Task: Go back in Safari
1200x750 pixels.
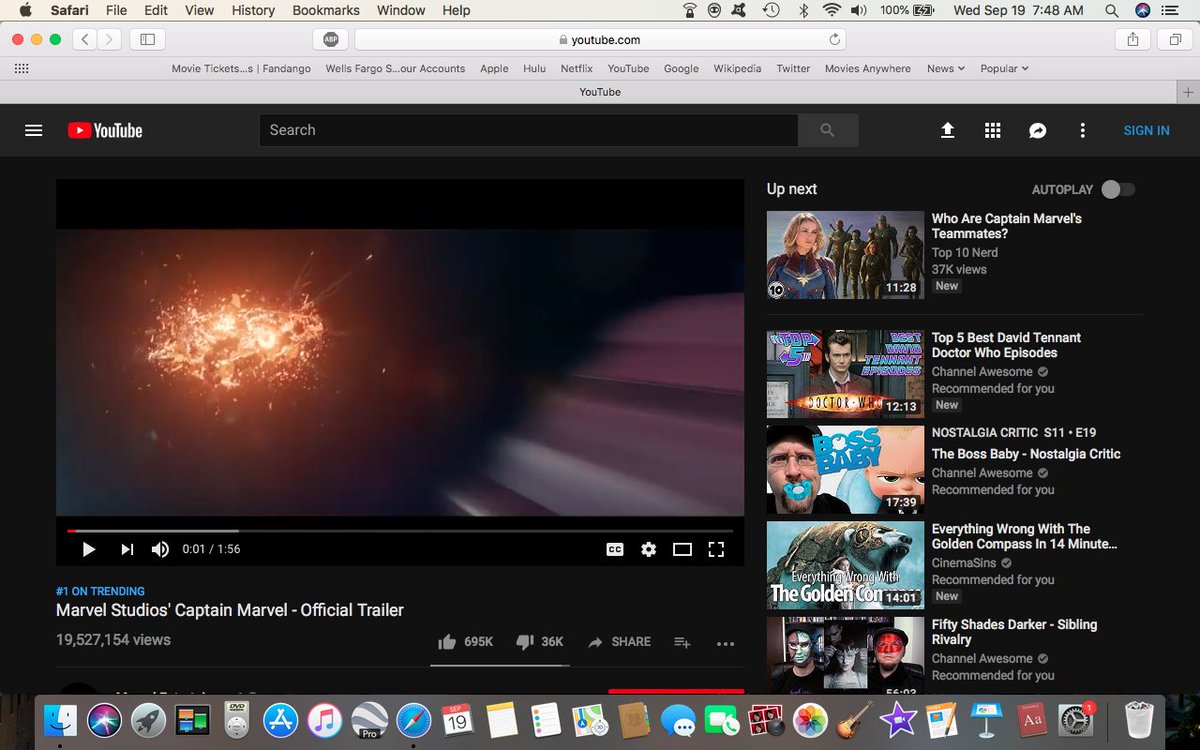Action: 85,39
